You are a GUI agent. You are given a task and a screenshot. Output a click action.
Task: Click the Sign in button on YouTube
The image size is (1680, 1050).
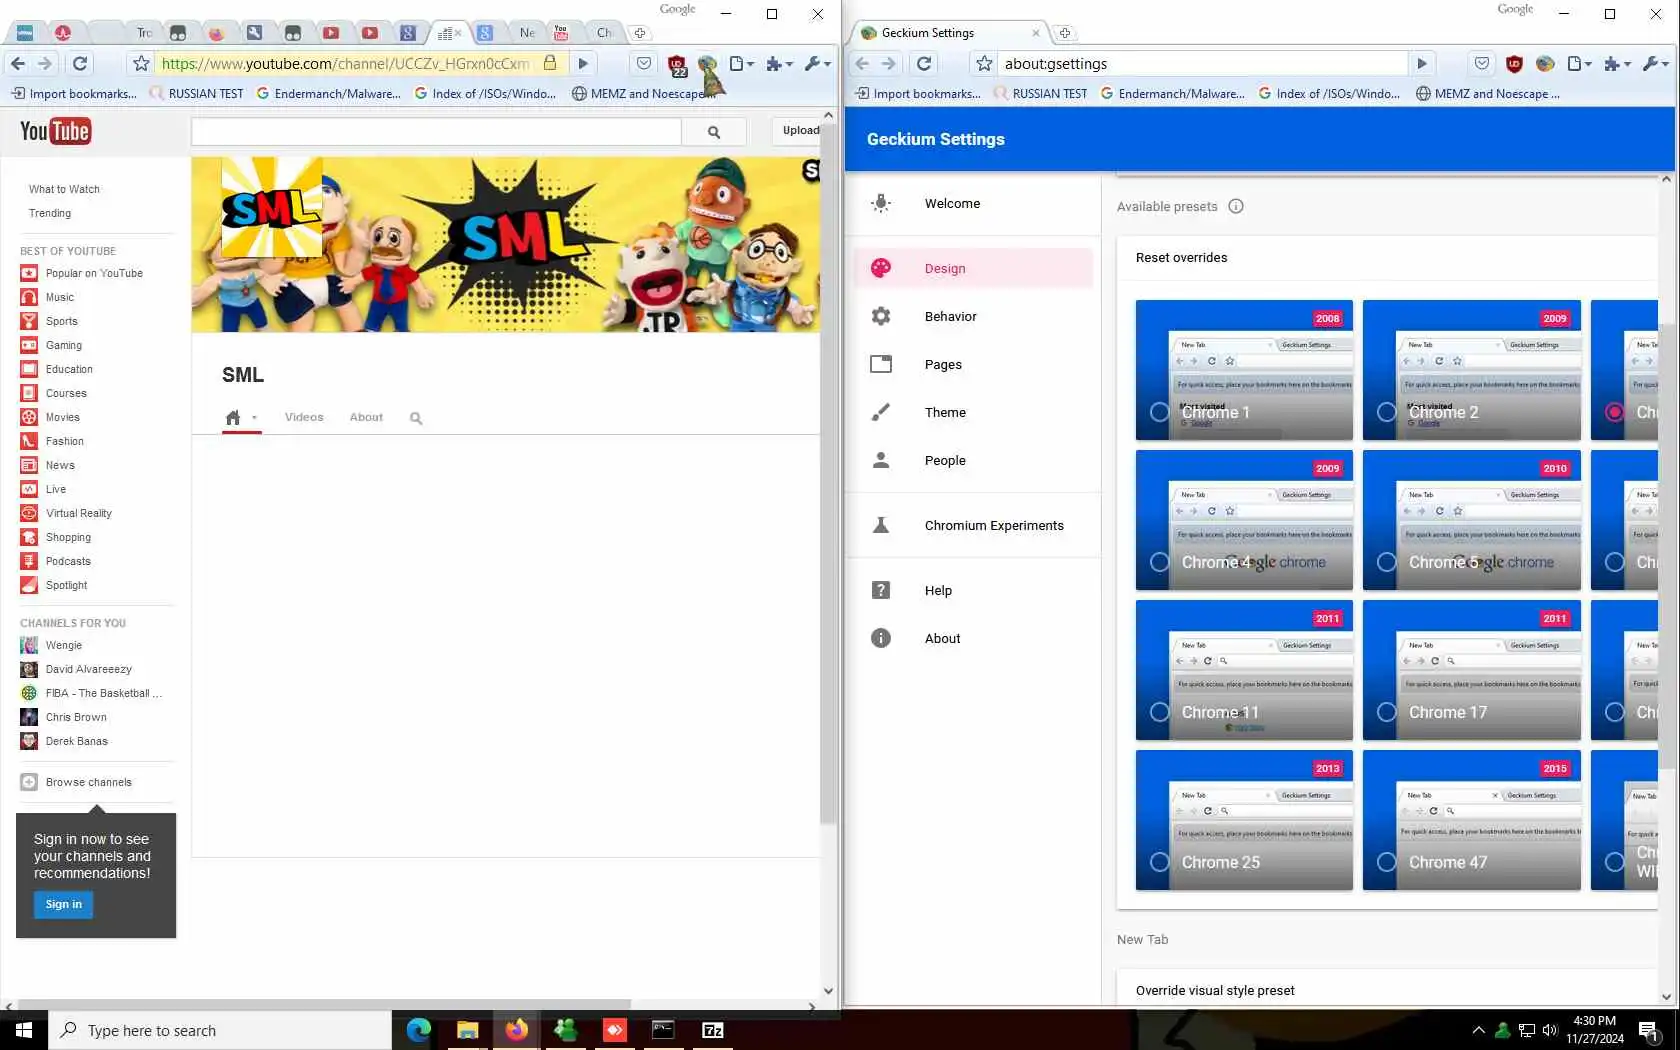point(64,904)
